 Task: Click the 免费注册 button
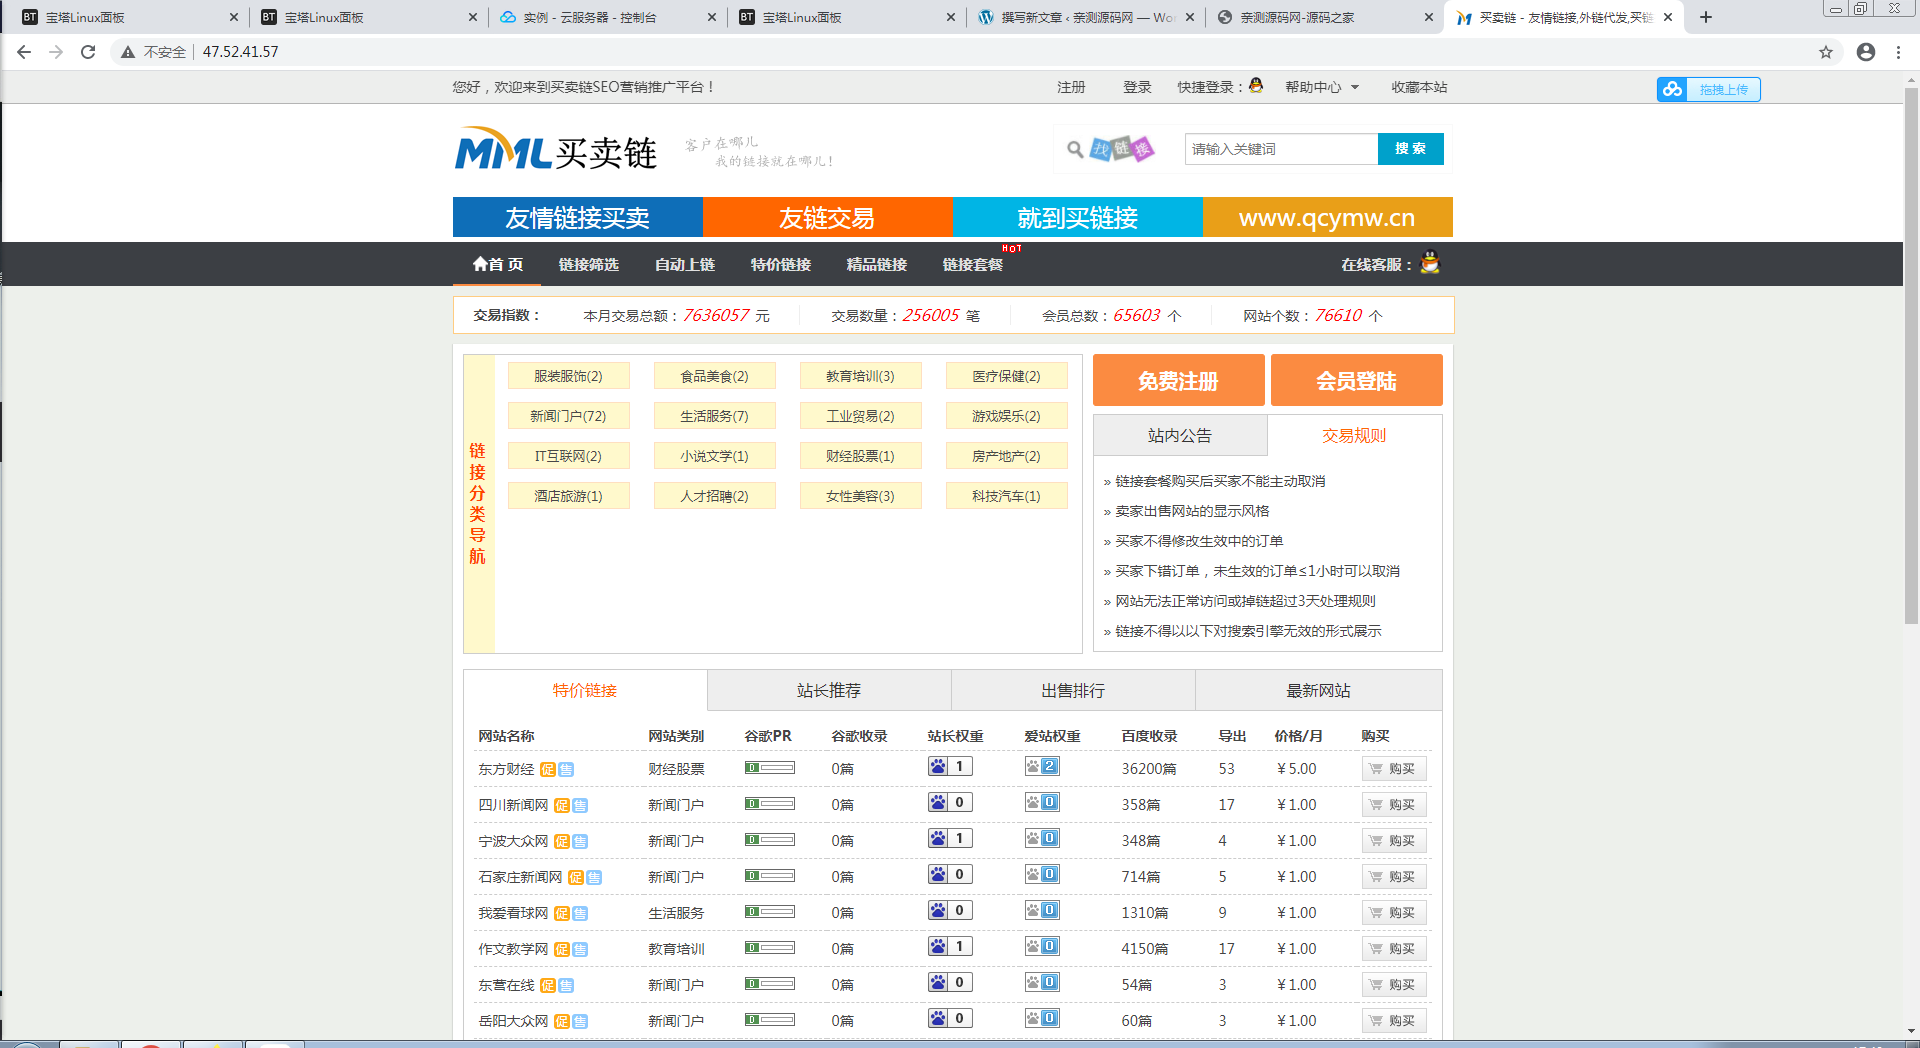[1179, 380]
